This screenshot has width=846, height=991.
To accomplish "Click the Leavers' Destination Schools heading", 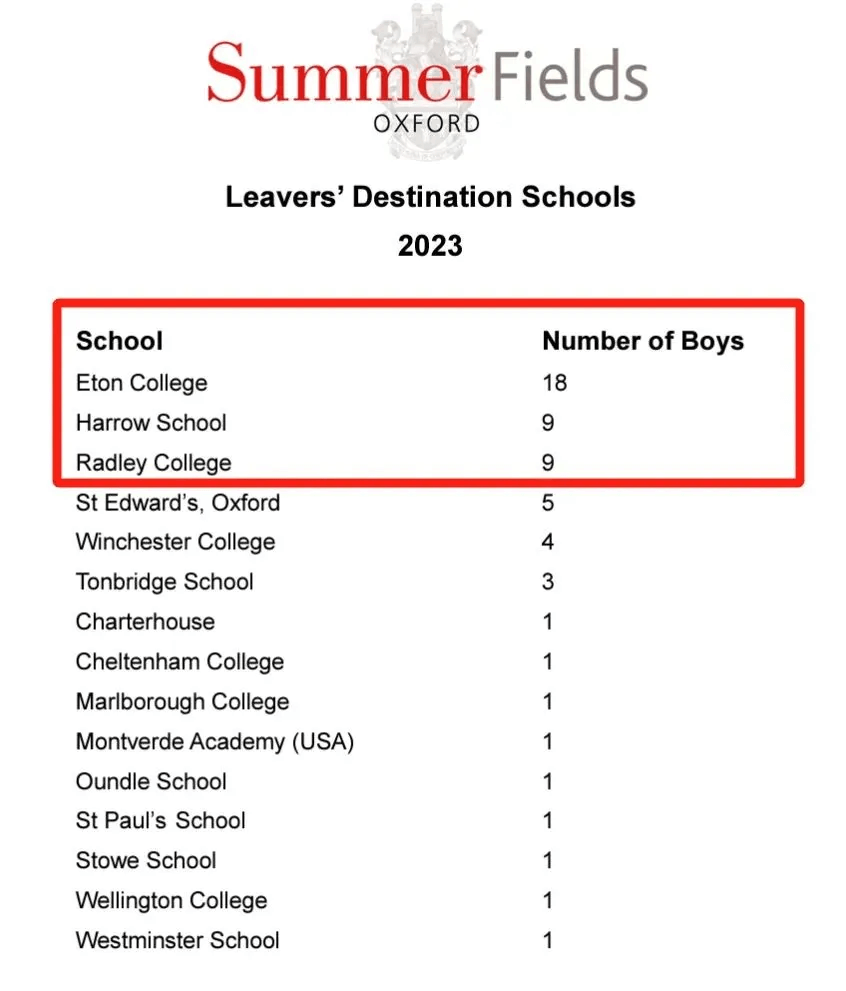I will pyautogui.click(x=430, y=197).
